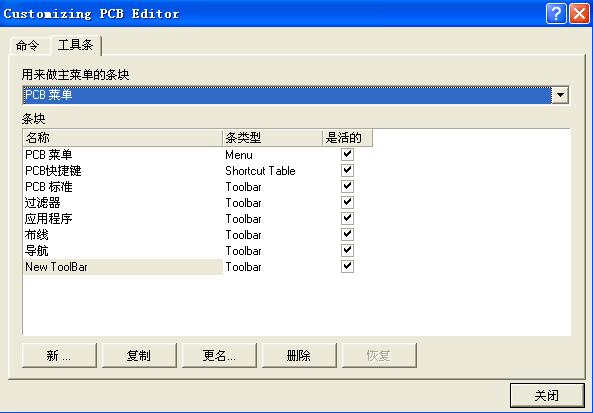Image resolution: width=593 pixels, height=413 pixels.
Task: Toggle the 过滤器 toolbar checkbox
Action: [x=347, y=202]
